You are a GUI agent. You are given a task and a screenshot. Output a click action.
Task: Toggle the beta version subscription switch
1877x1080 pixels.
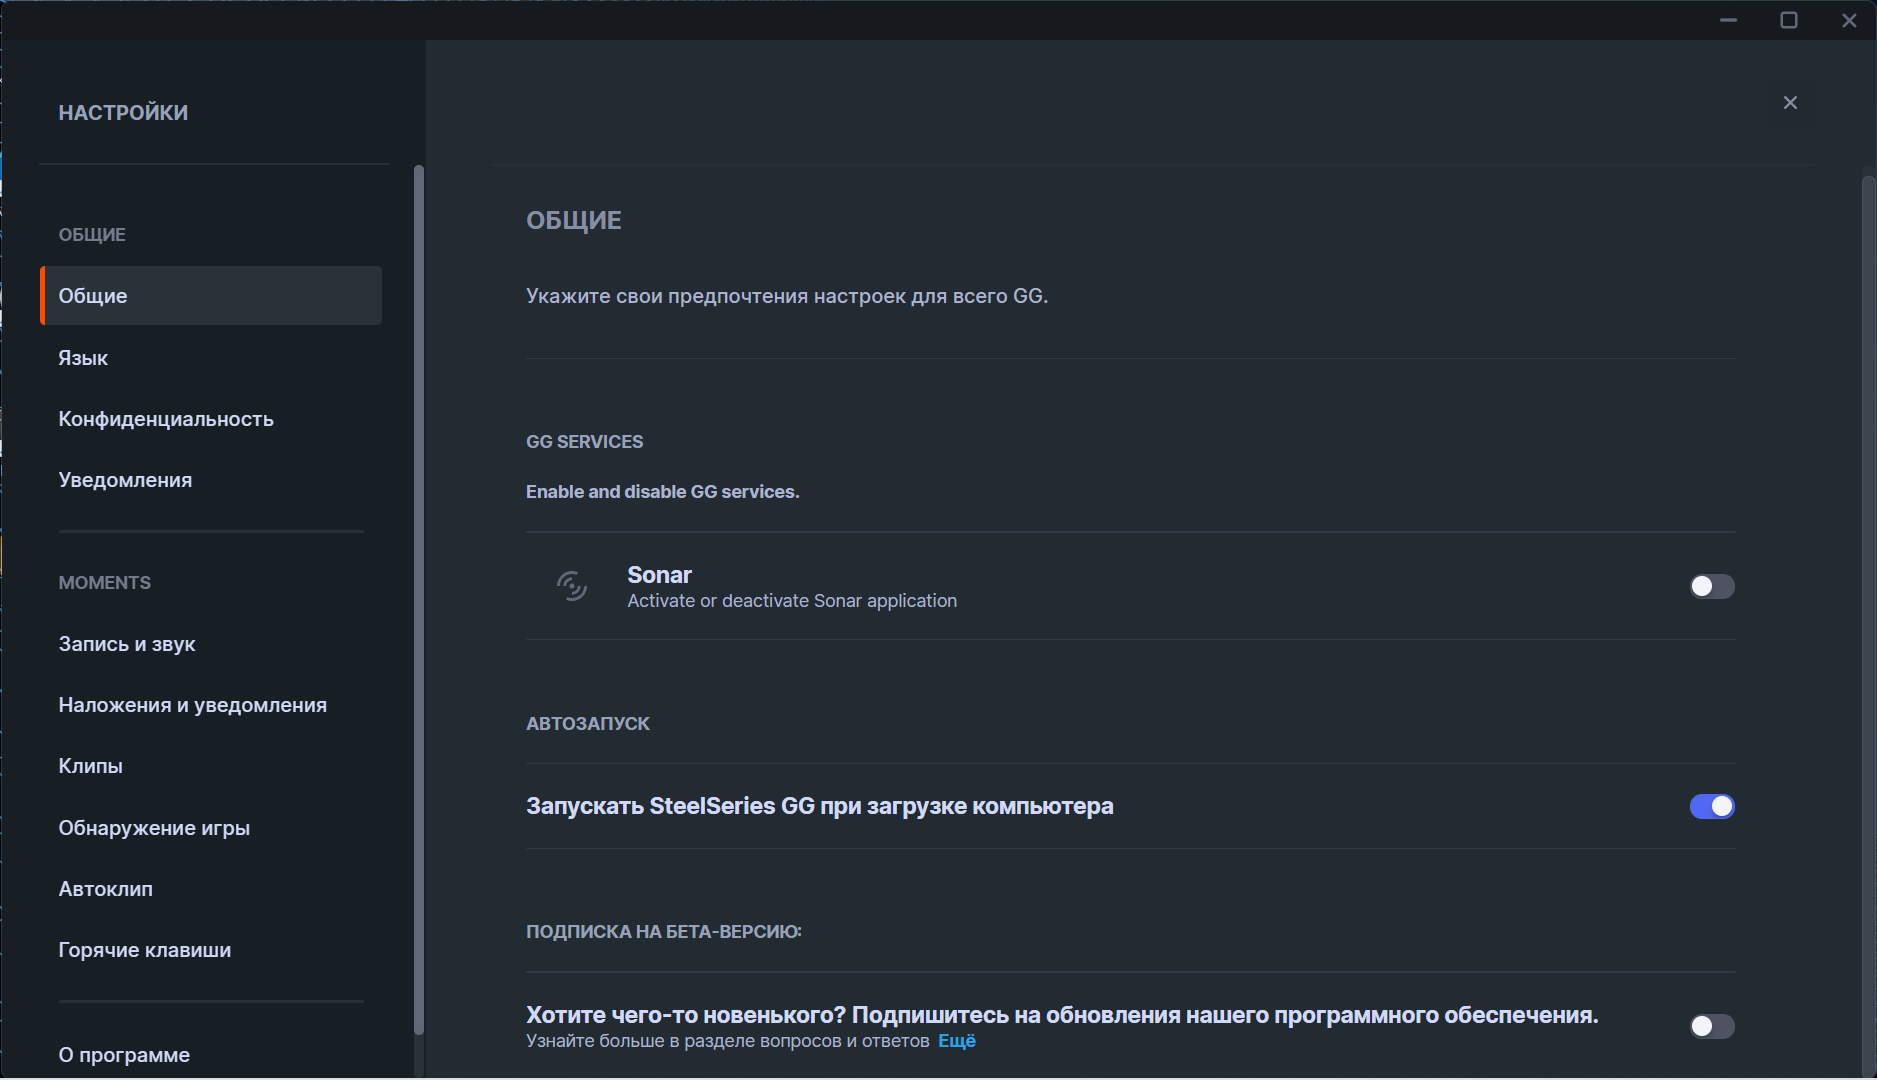pos(1711,1026)
